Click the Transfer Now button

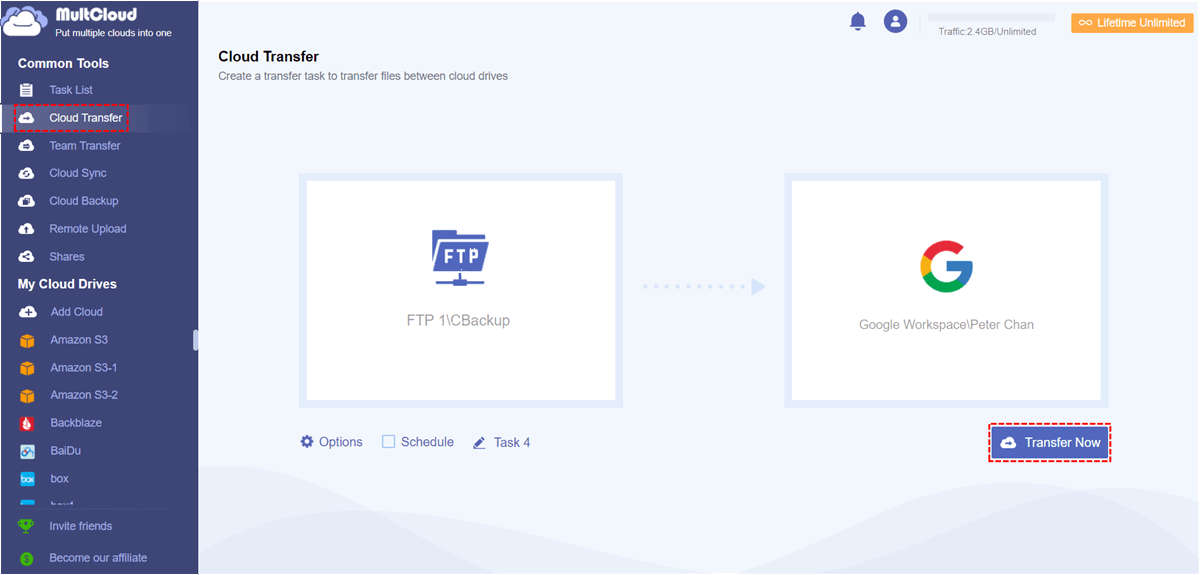1050,442
